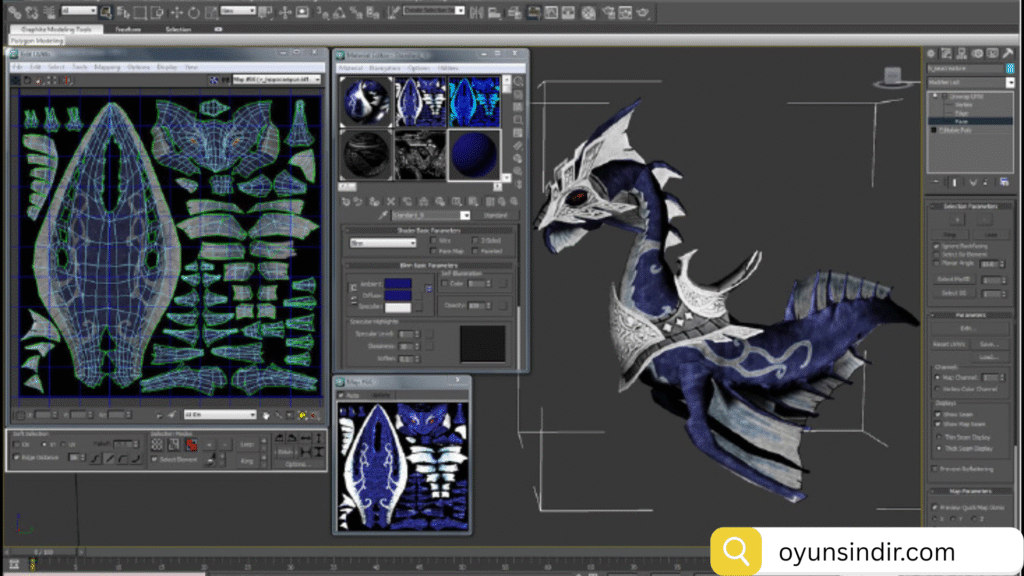Screen dimensions: 1024x576
Task: Click the blue Diffuse color swatch
Action: (397, 296)
